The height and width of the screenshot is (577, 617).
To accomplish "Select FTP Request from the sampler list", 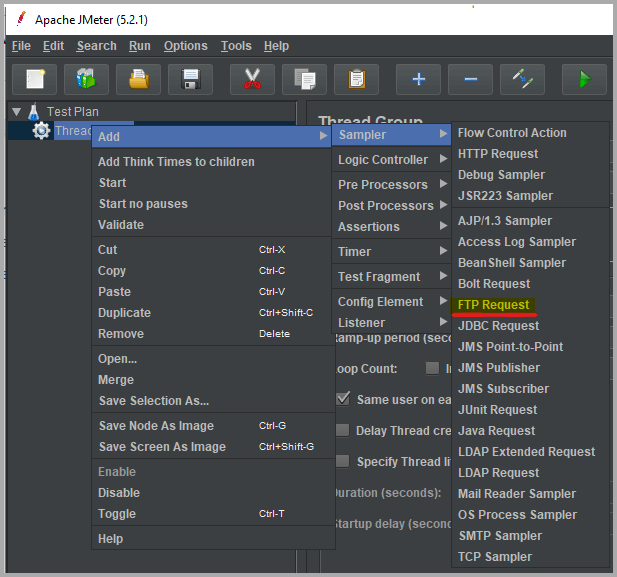I will [x=493, y=305].
